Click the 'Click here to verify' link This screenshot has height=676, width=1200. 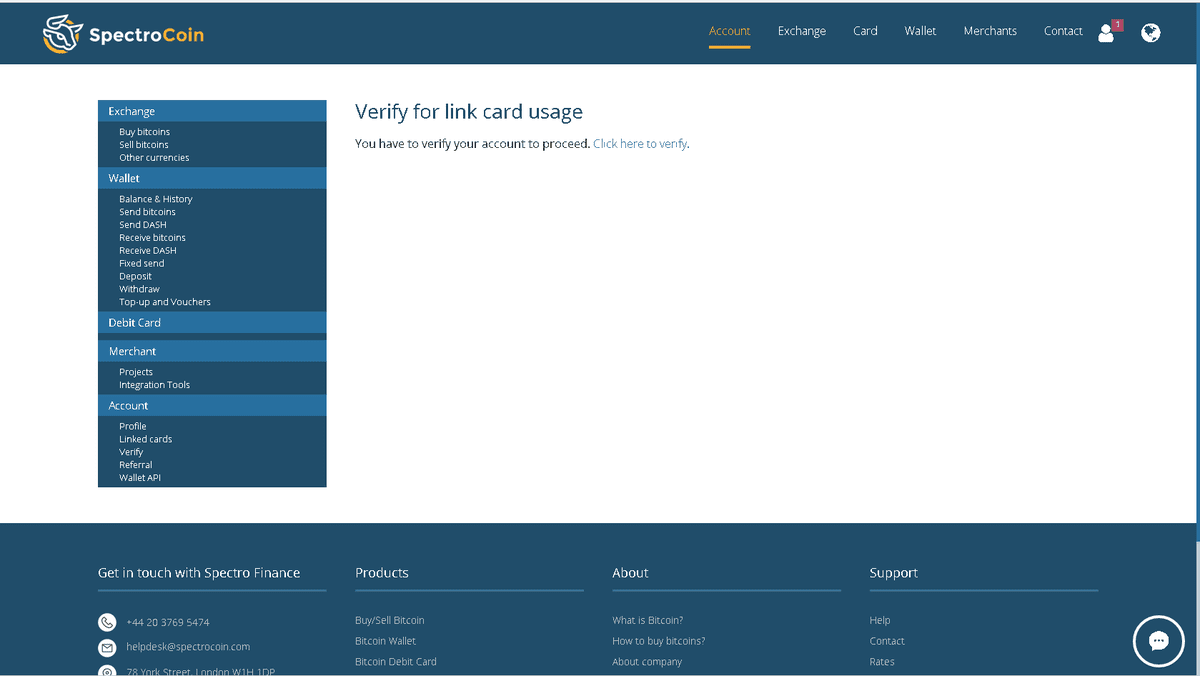coord(640,144)
